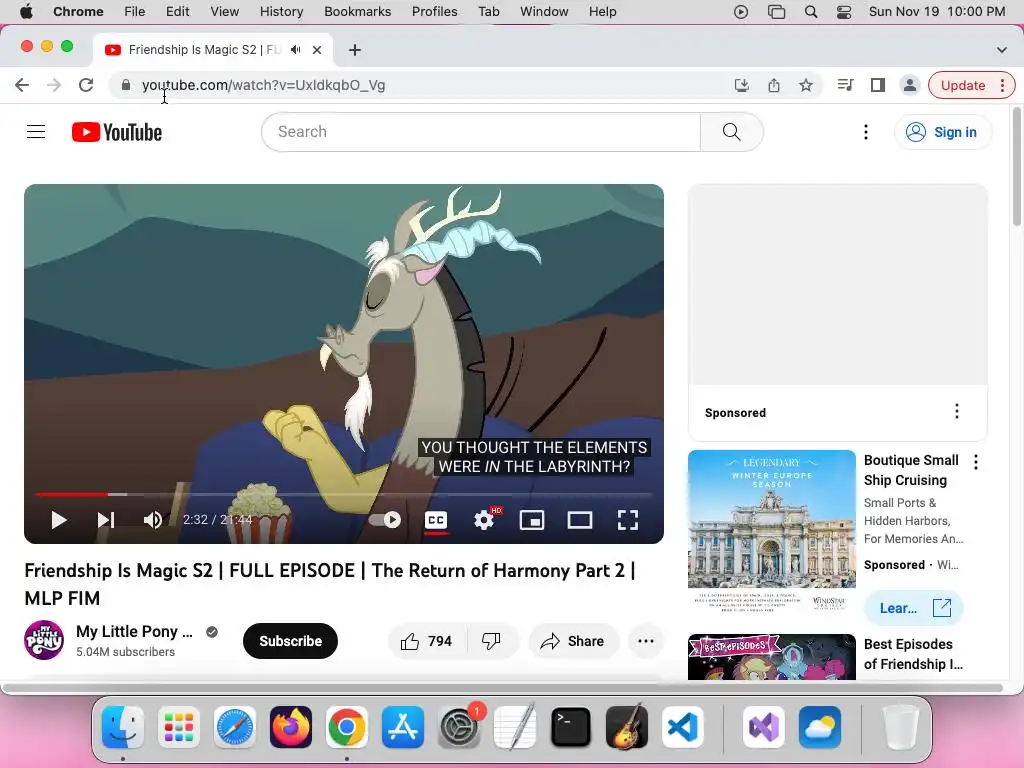The height and width of the screenshot is (768, 1024).
Task: Open video settings gear
Action: 484,520
